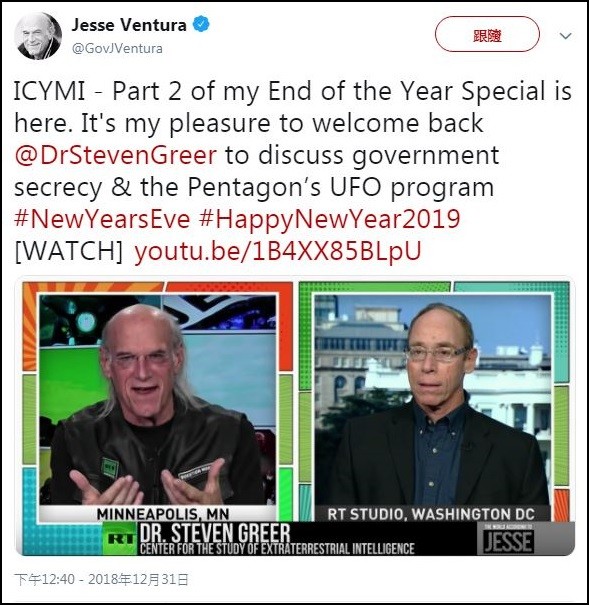Expand the tweet options chevron

pyautogui.click(x=565, y=36)
